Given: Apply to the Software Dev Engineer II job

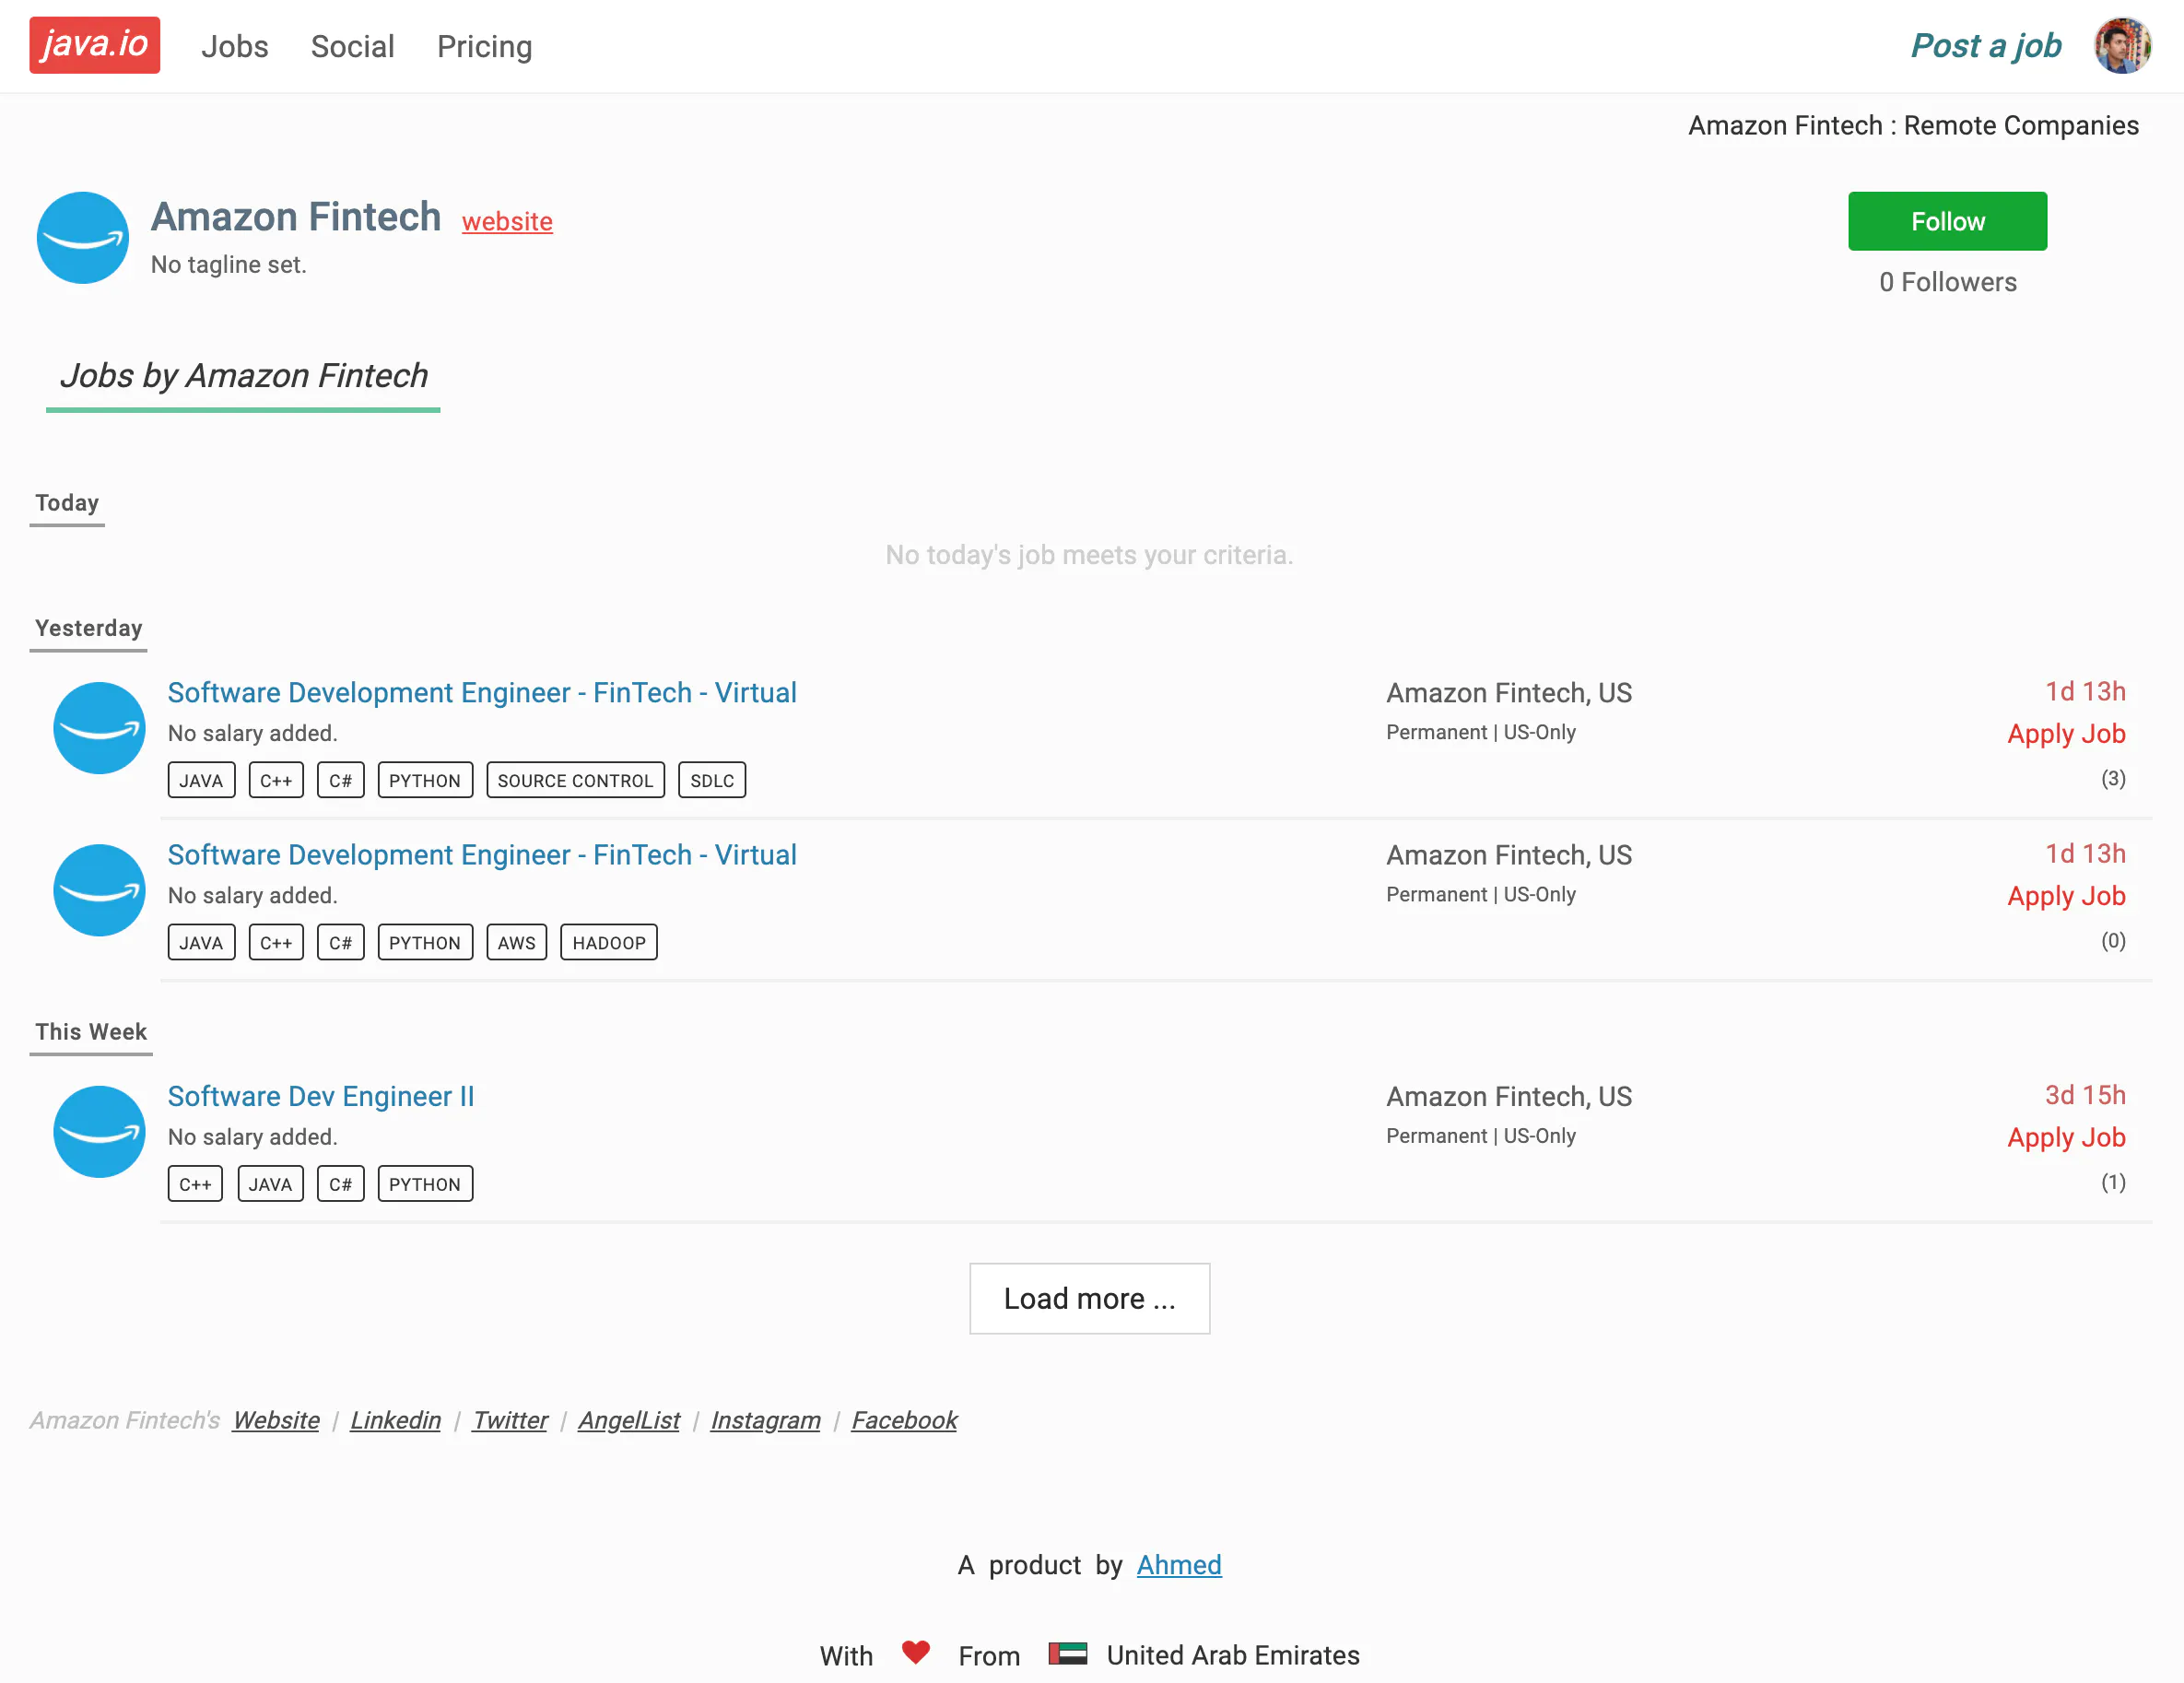Looking at the screenshot, I should coord(2066,1137).
